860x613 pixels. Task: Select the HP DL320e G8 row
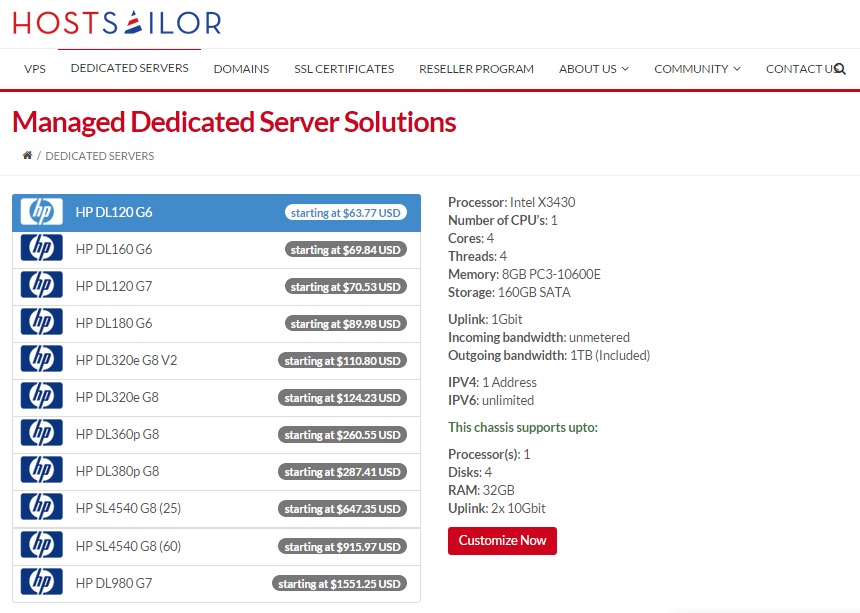[x=117, y=397]
